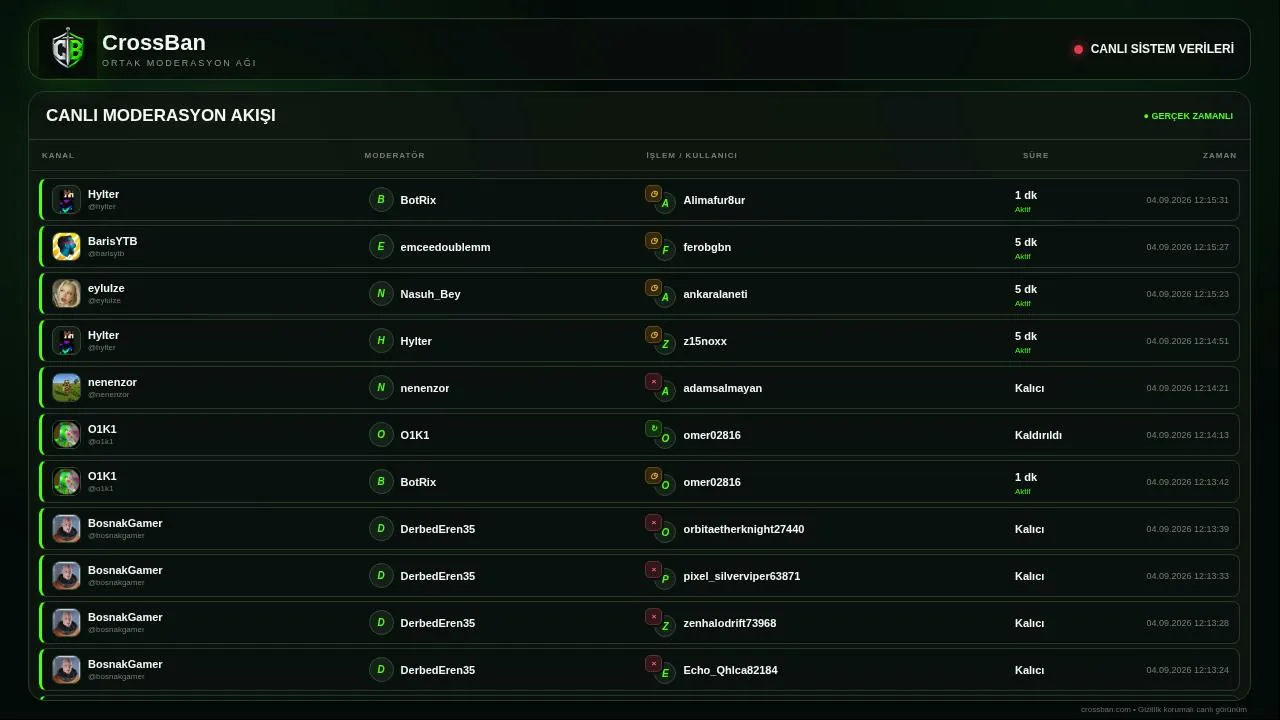Image resolution: width=1280 pixels, height=720 pixels.
Task: Click the SÜRE column header
Action: 1036,156
